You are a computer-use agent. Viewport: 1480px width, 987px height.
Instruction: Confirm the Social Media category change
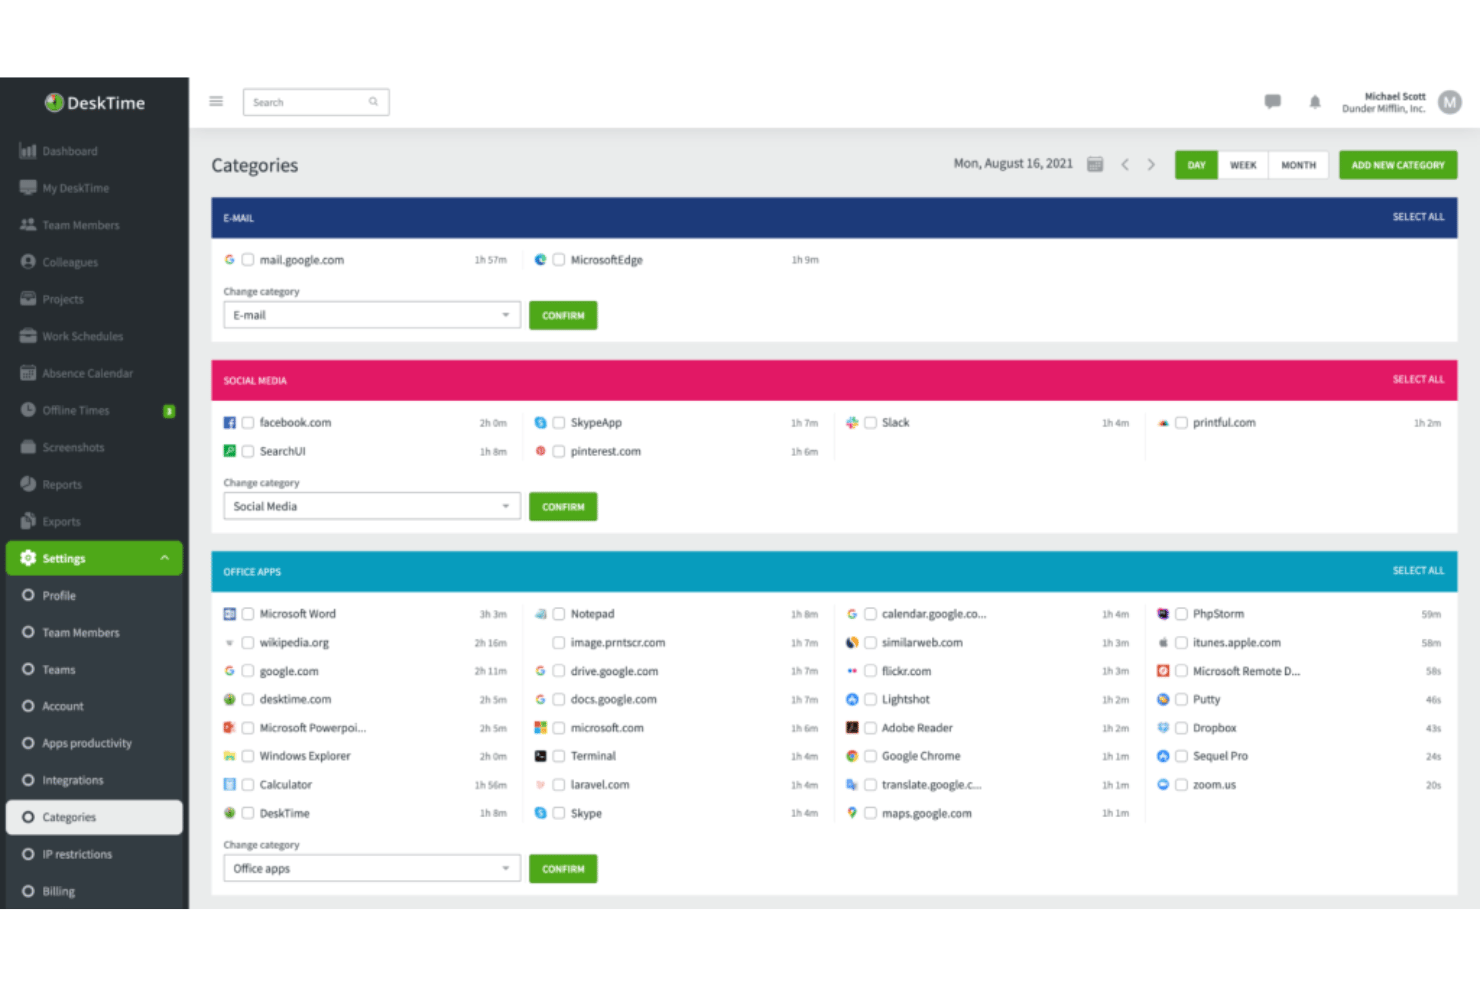(x=563, y=506)
